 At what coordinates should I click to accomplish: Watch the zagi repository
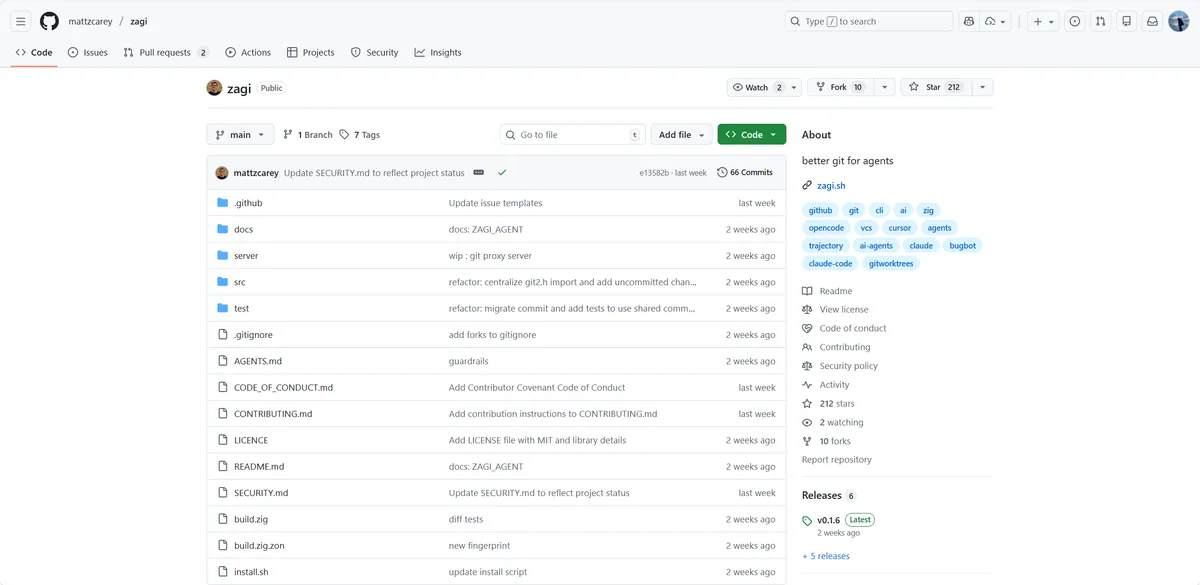coord(756,88)
